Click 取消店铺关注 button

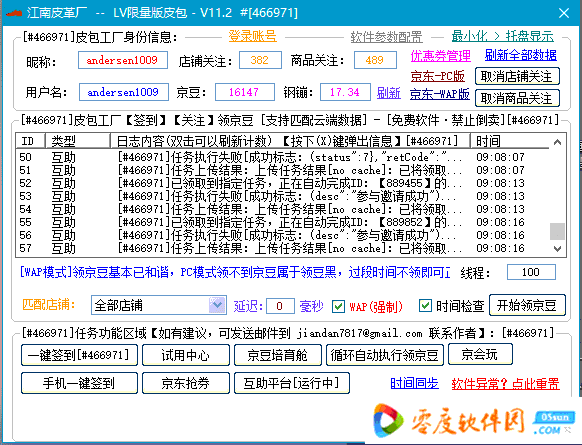coord(517,76)
